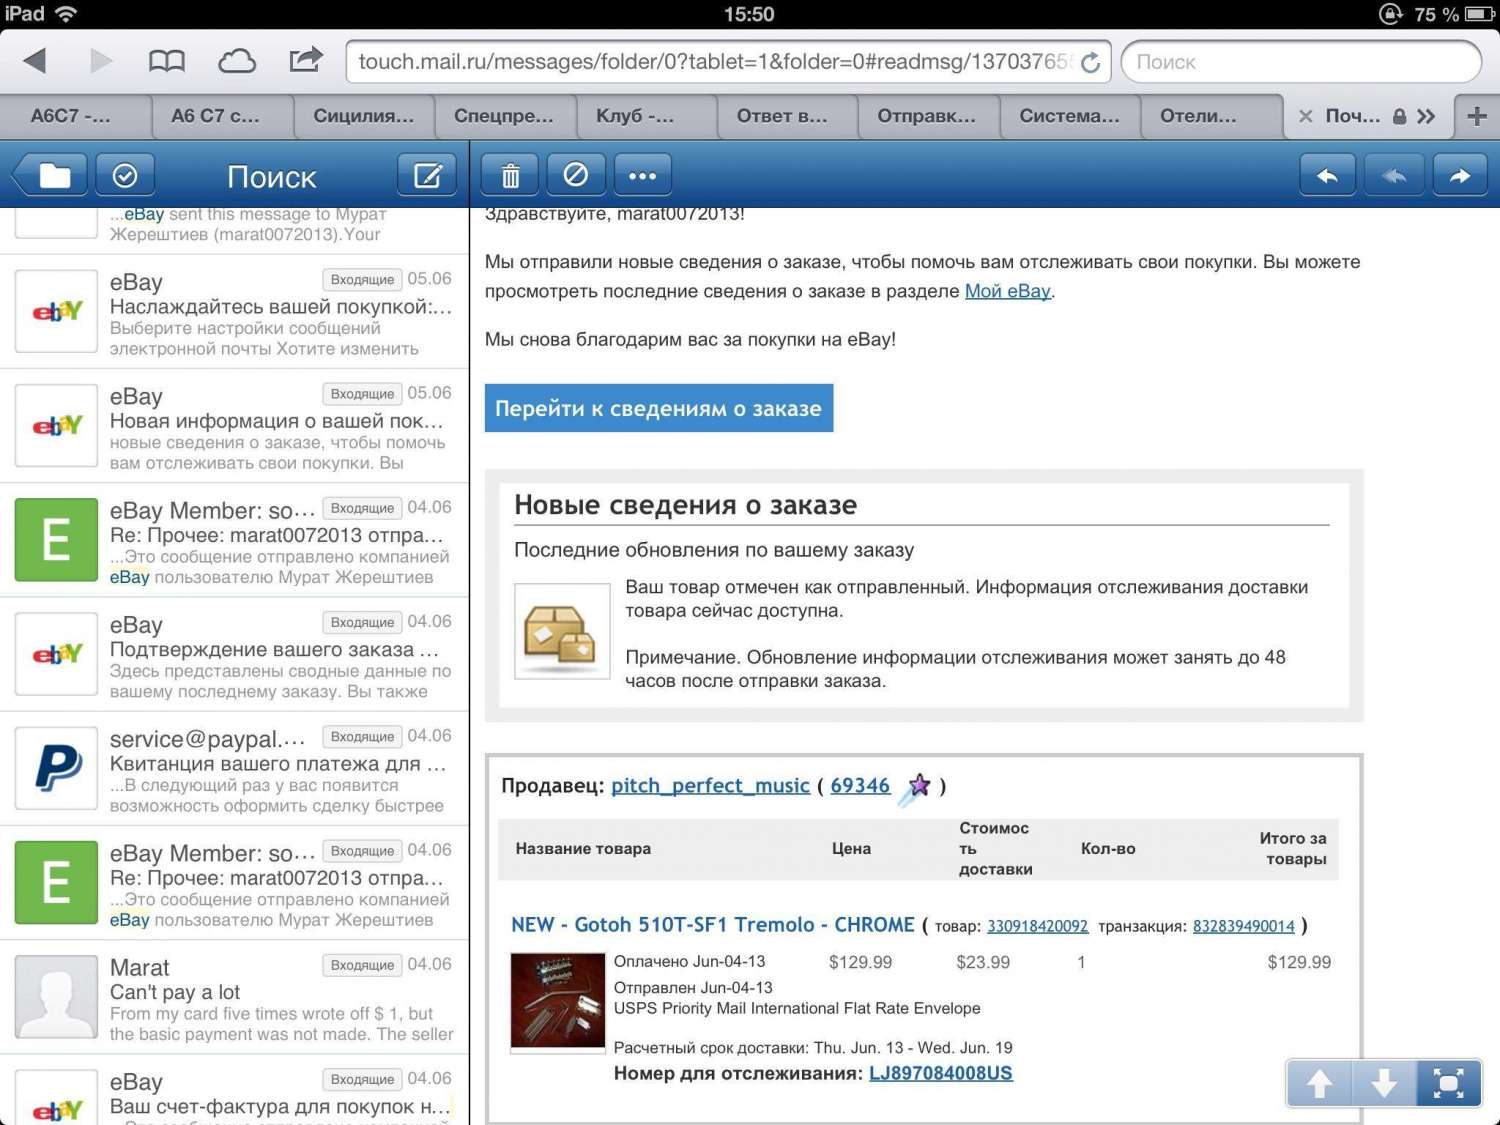The height and width of the screenshot is (1125, 1500).
Task: Switch to the Ответ в... tab
Action: click(x=787, y=116)
